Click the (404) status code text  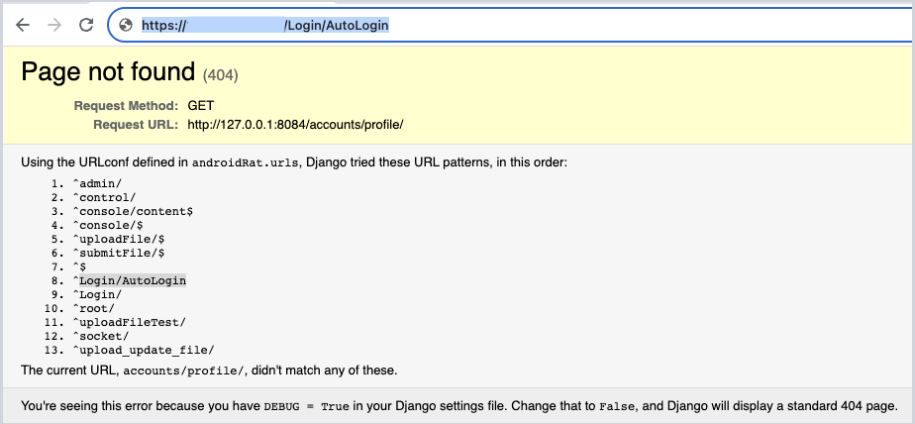pos(221,75)
